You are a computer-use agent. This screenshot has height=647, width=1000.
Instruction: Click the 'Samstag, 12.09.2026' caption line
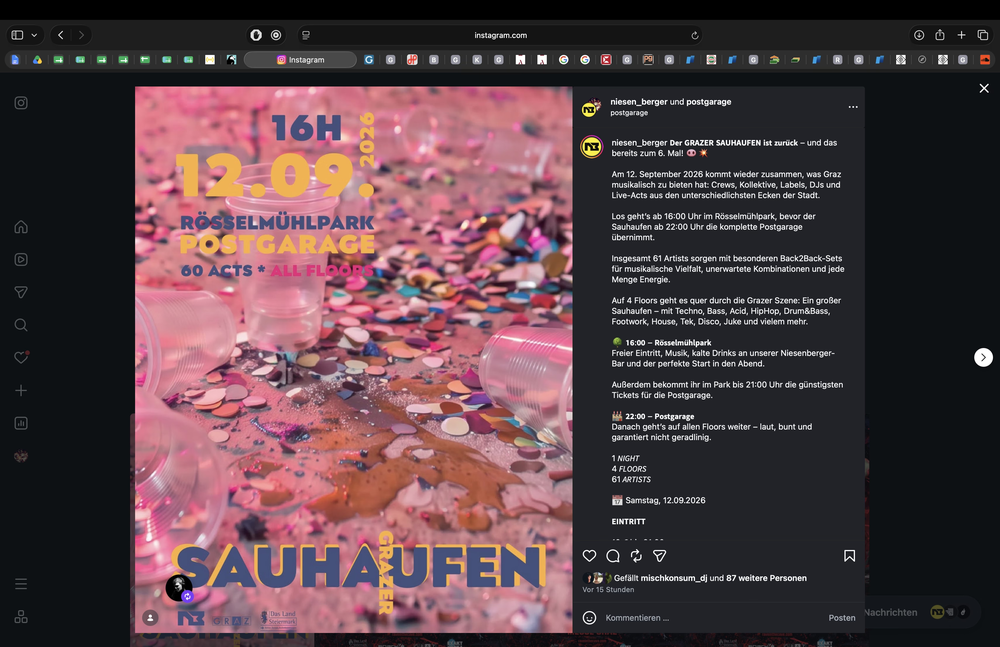pos(659,500)
